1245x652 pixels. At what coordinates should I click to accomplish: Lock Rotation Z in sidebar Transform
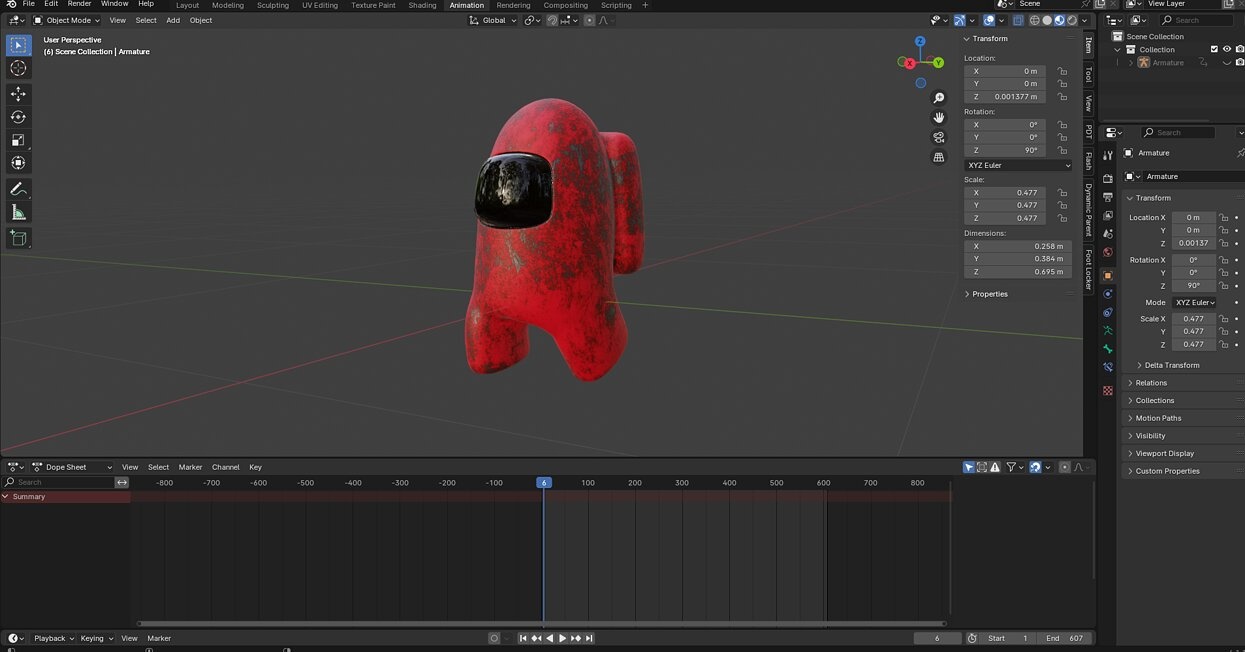click(x=1062, y=150)
